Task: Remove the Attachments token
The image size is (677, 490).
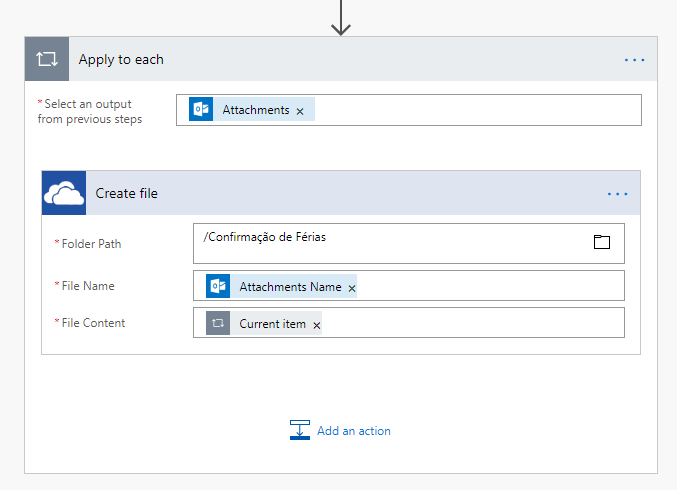Action: (300, 111)
